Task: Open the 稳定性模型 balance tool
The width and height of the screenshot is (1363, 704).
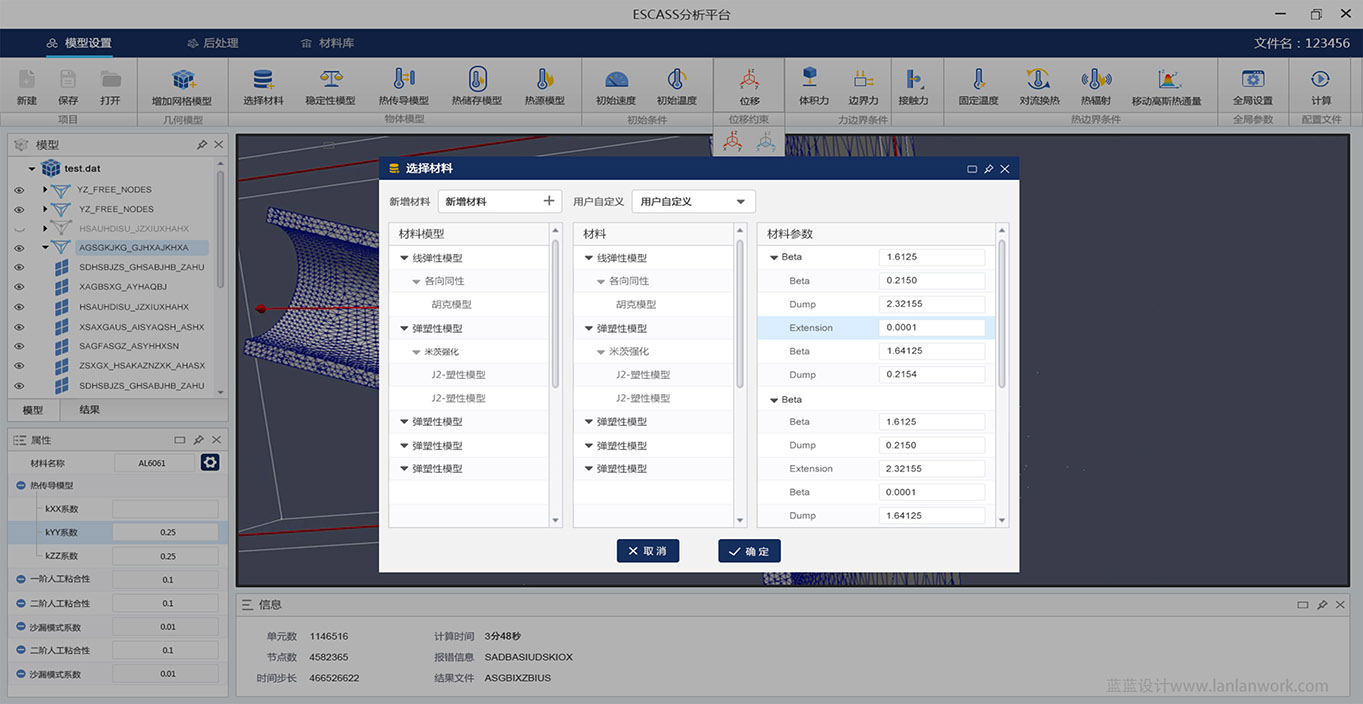Action: pos(330,81)
